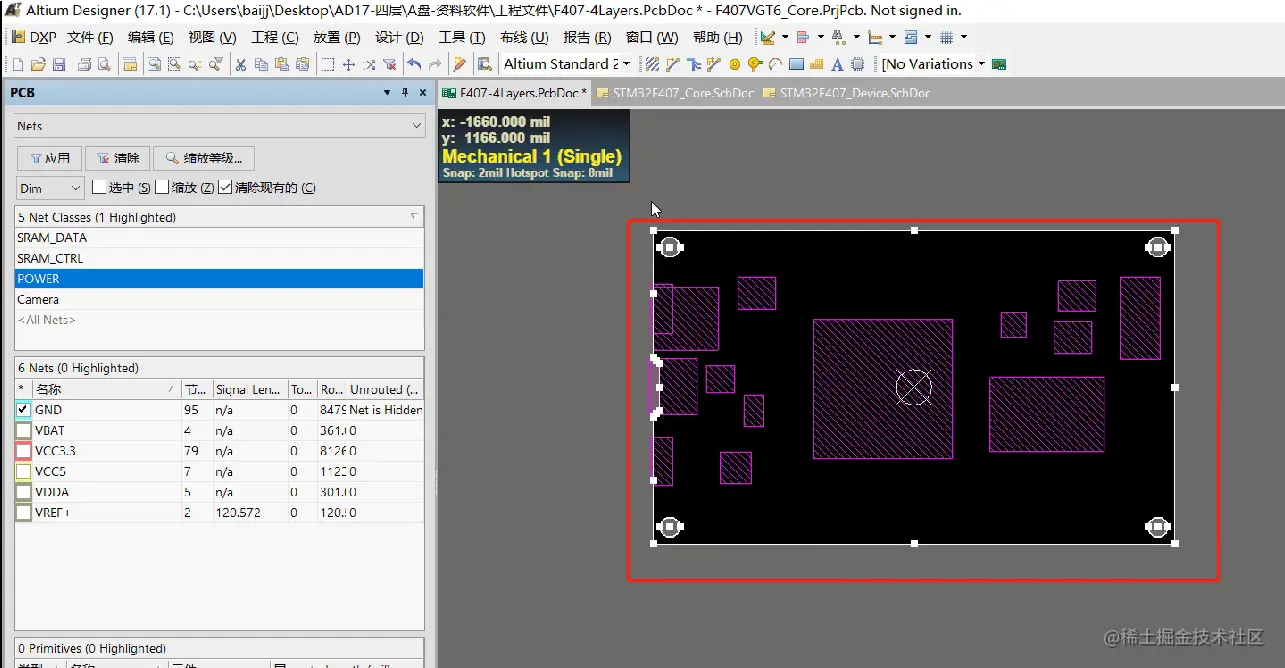Open the PCB panel options arrow
The width and height of the screenshot is (1285, 668).
pyautogui.click(x=387, y=93)
